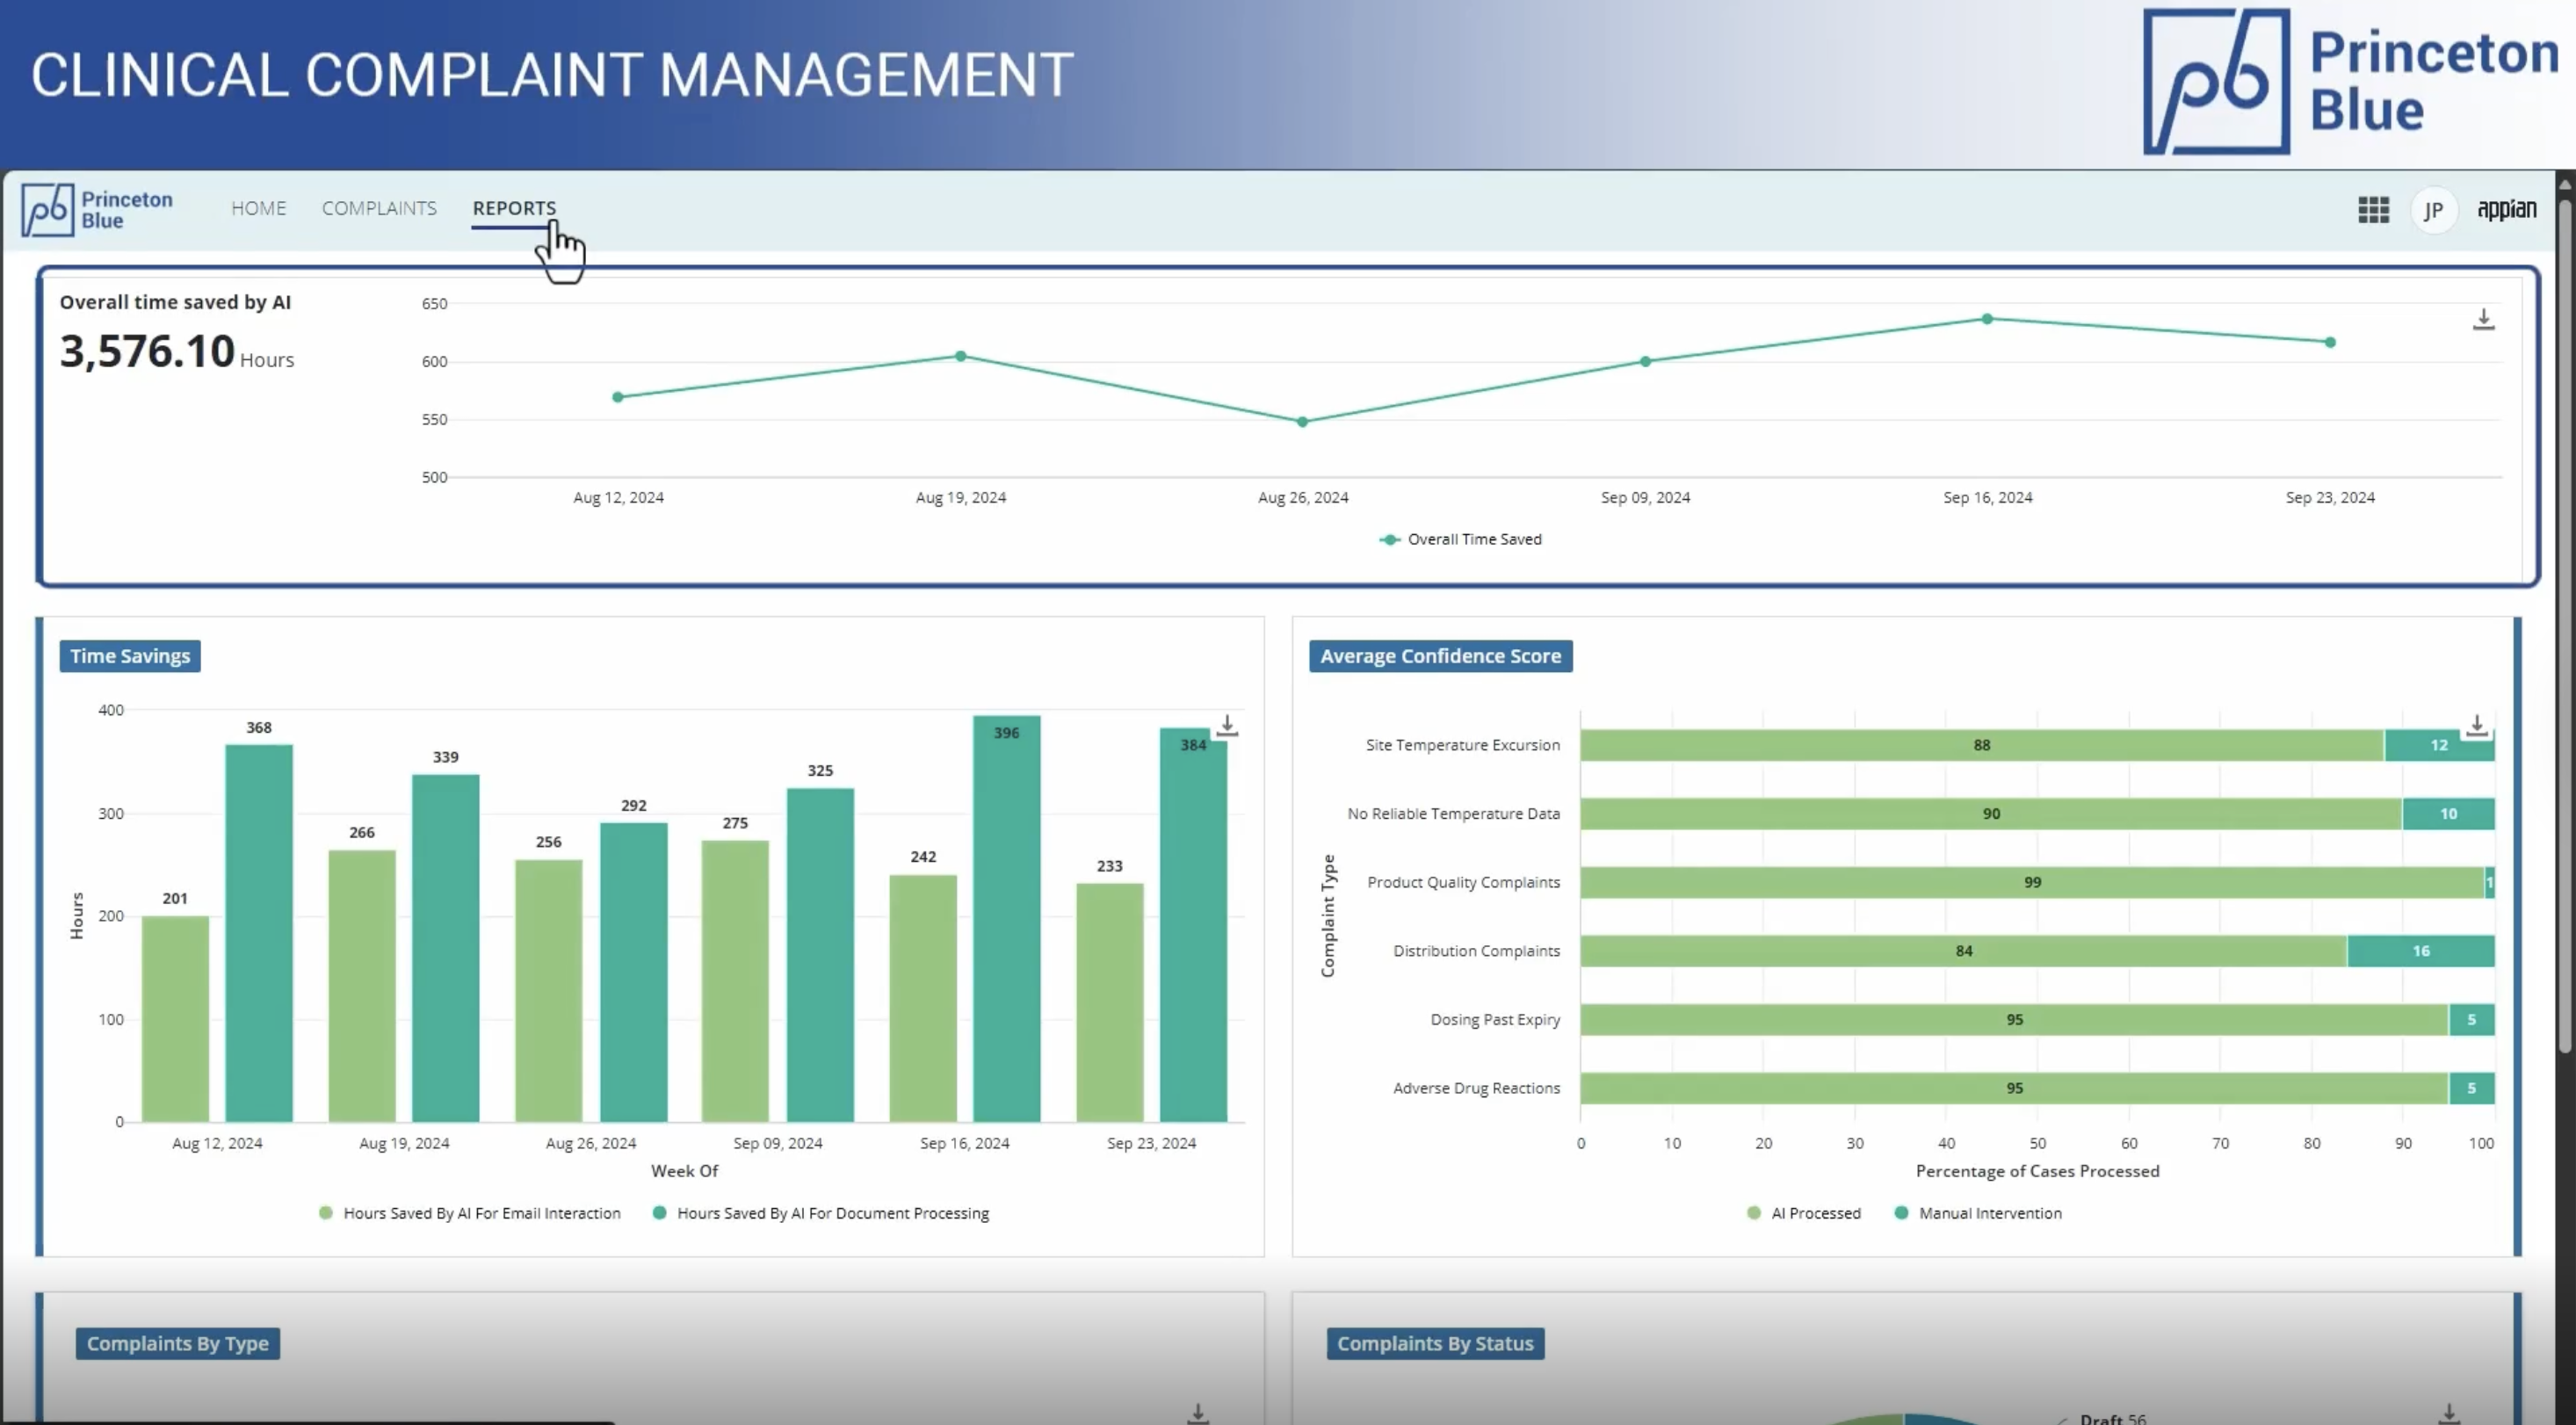Screen dimensions: 2576x1425
Task: Download the Complaints By Type chart
Action: tap(1198, 1413)
